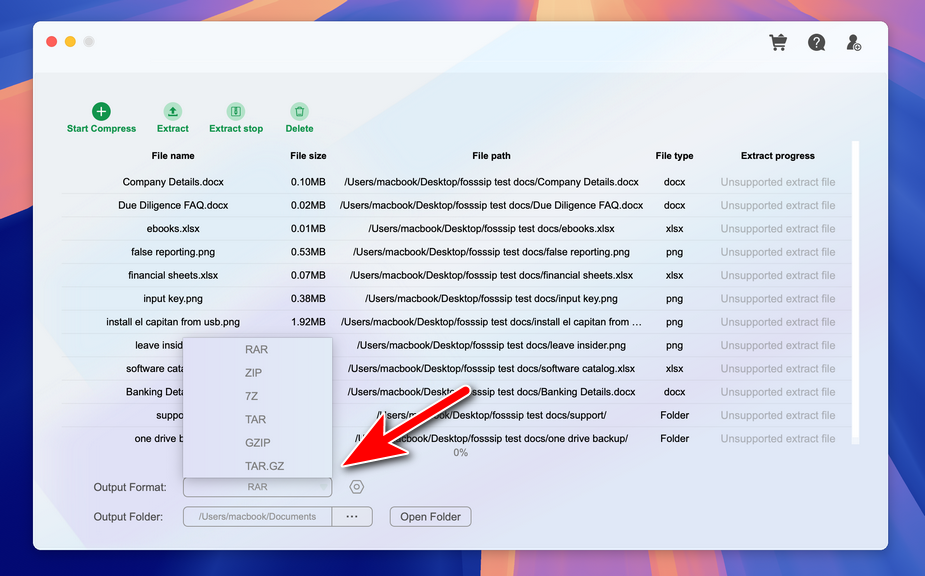Pick 7Z in the format dropdown
The width and height of the screenshot is (925, 576).
point(251,396)
